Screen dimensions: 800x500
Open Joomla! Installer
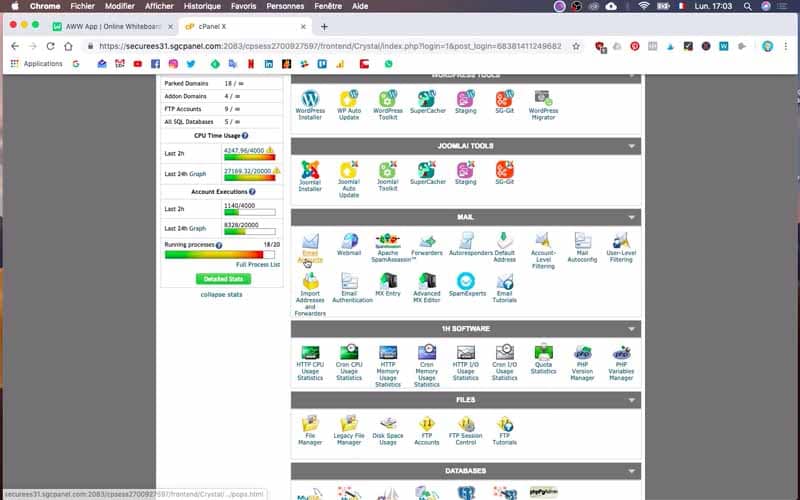pos(310,176)
